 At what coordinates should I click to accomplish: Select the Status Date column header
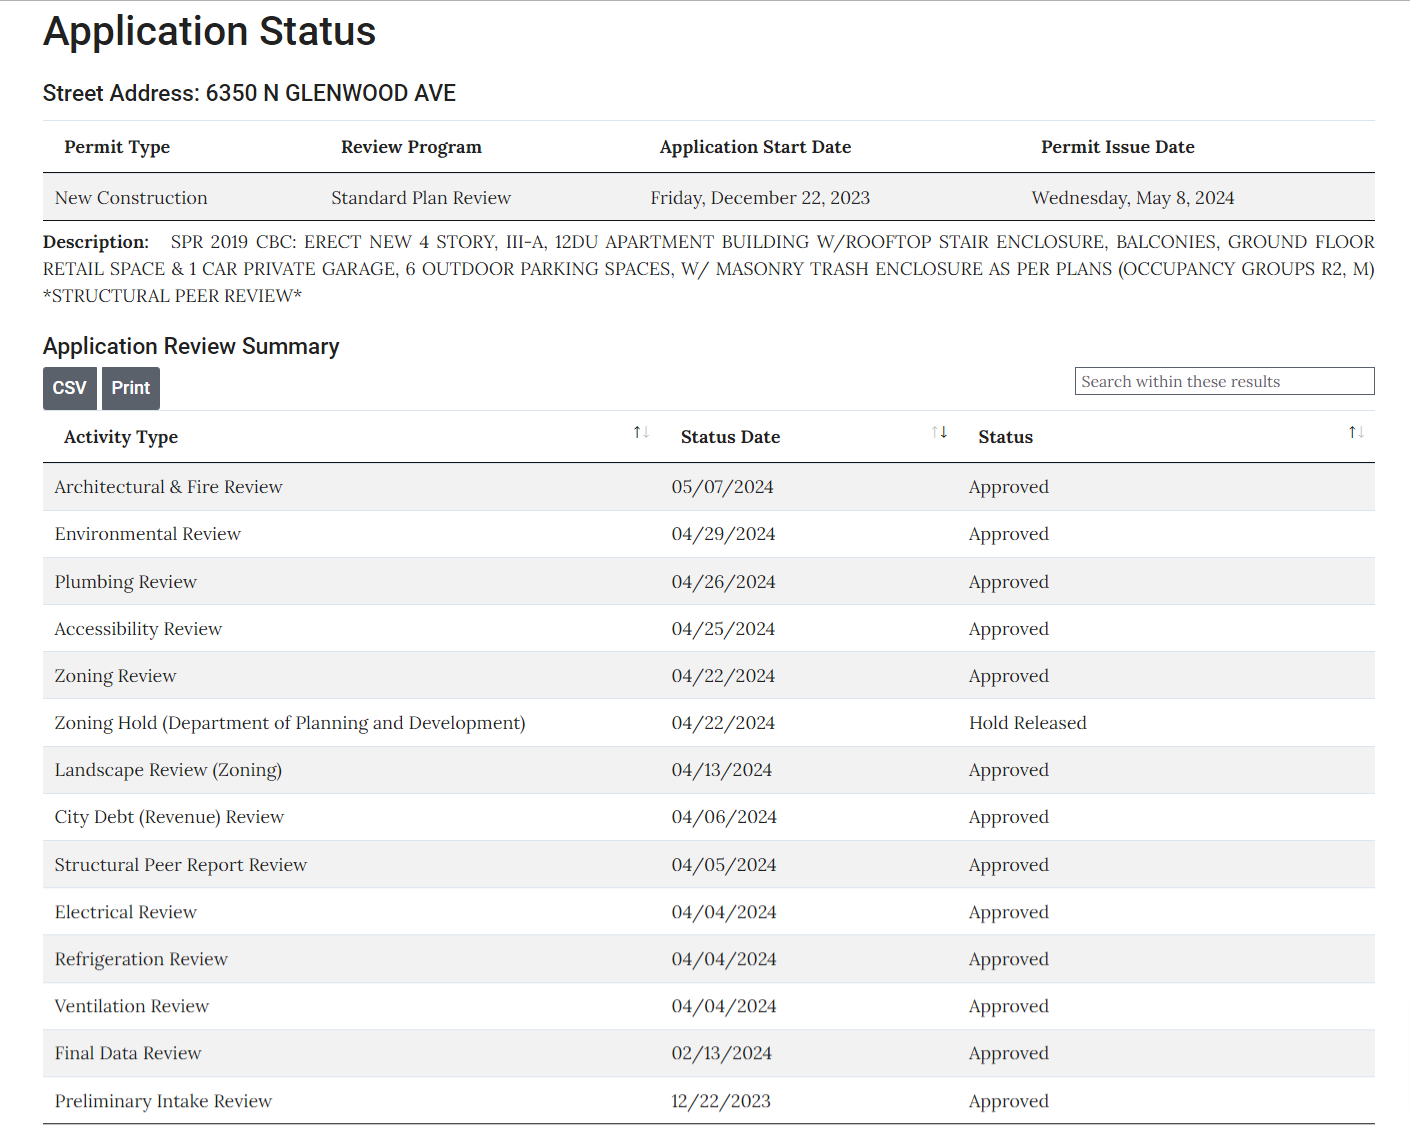click(x=730, y=437)
